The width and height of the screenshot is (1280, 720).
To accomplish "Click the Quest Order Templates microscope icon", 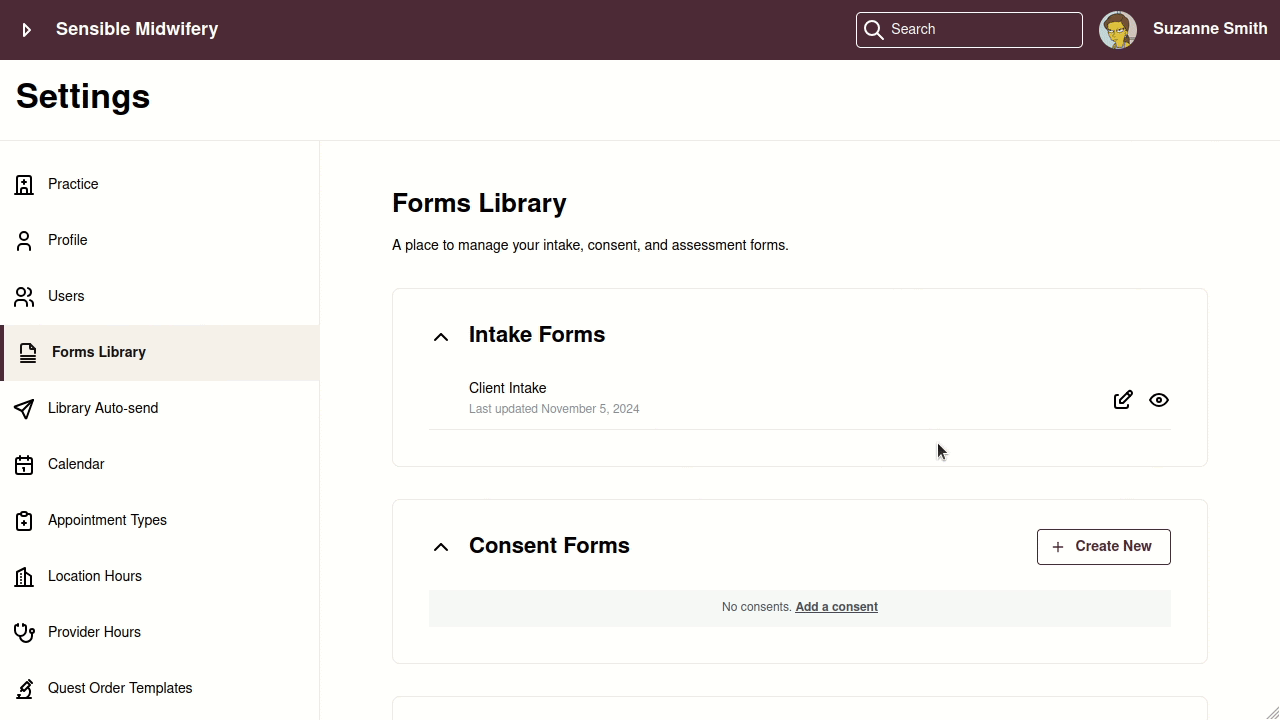I will click(x=24, y=689).
